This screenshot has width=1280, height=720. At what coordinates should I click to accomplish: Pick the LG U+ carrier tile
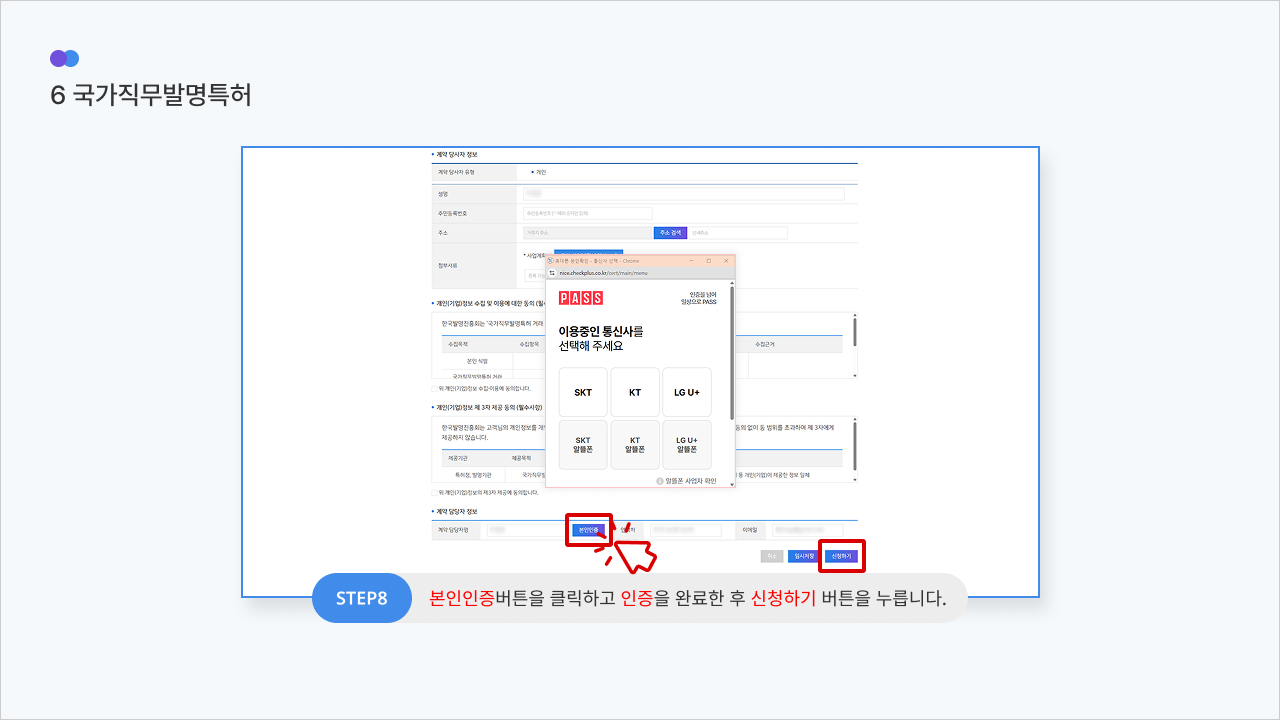click(x=687, y=393)
